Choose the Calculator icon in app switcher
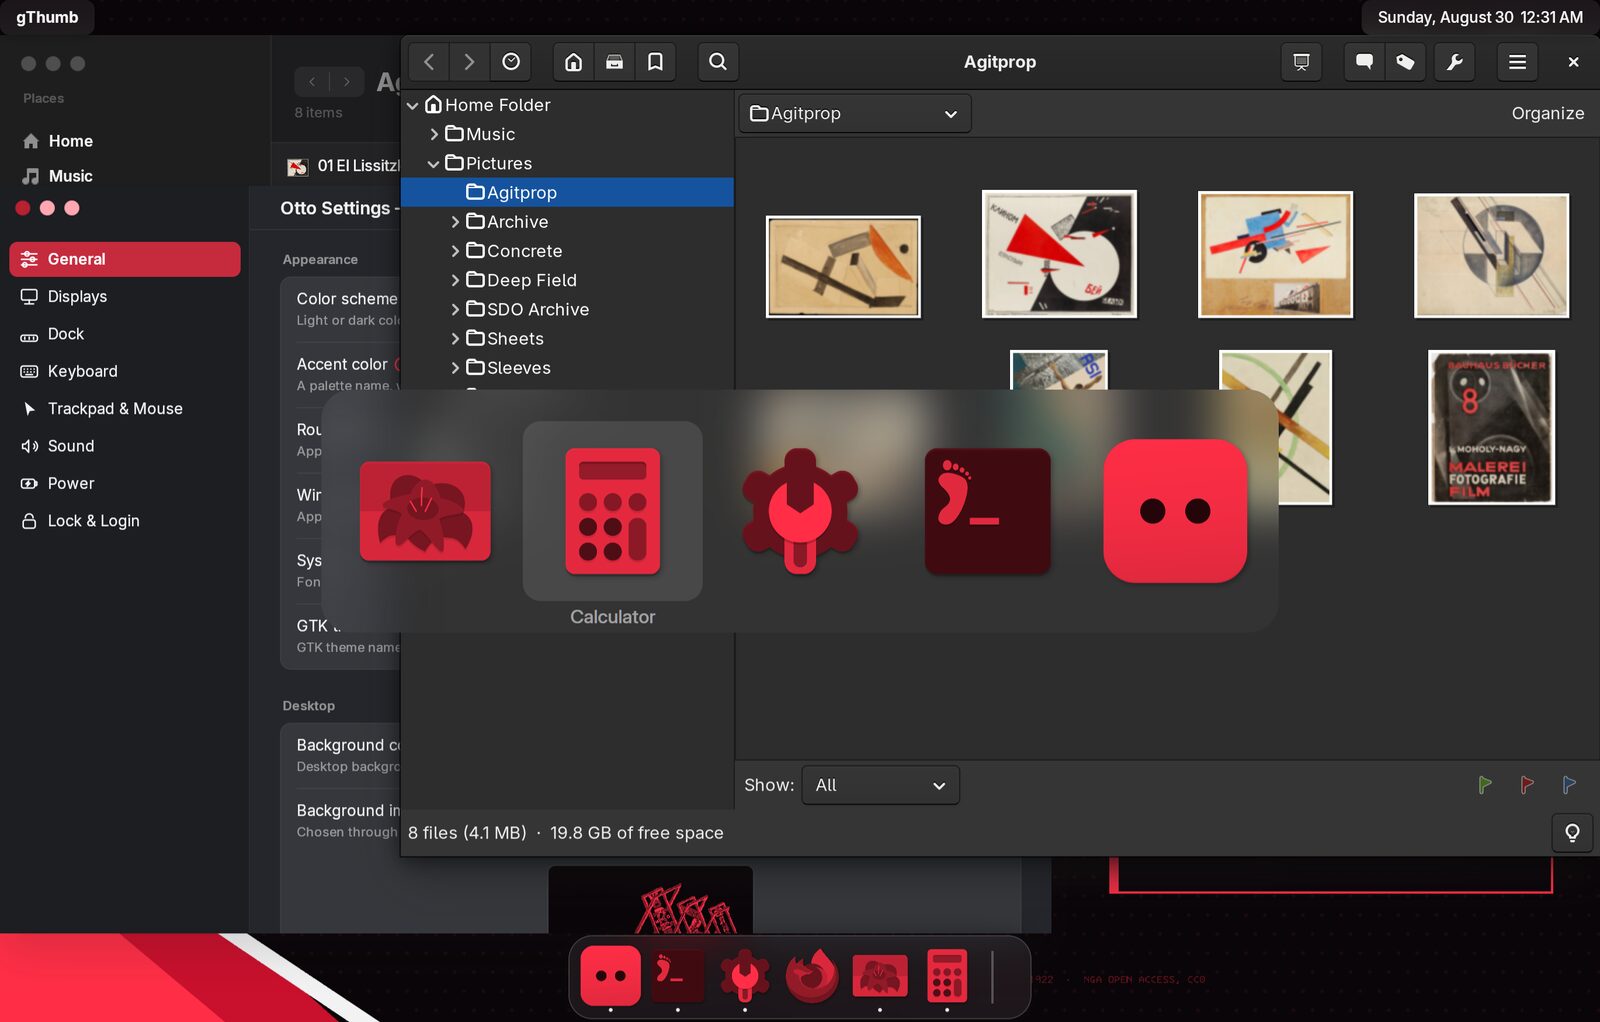1600x1022 pixels. [x=613, y=511]
